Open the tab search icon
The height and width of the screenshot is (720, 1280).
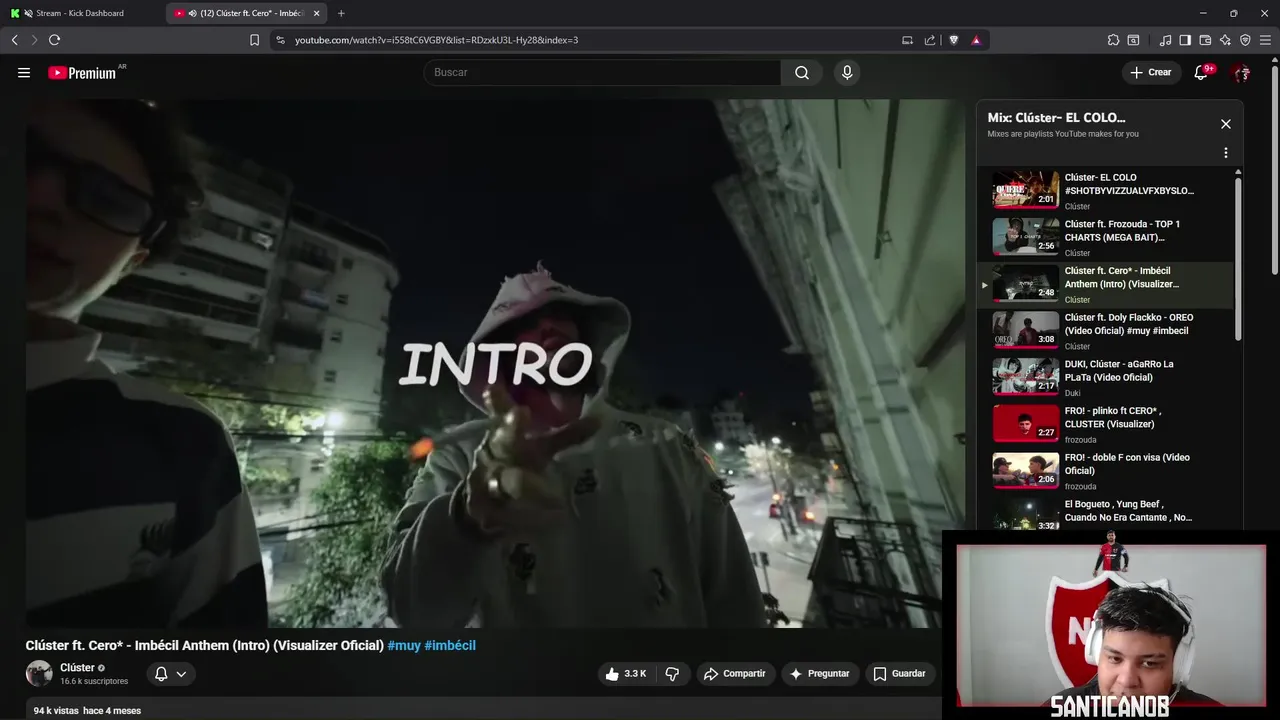coord(1133,40)
